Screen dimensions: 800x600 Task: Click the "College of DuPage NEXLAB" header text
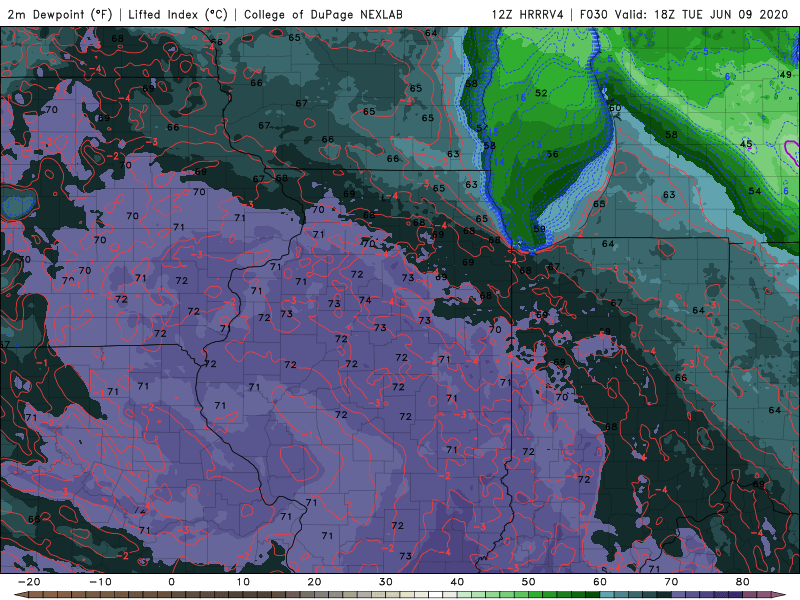point(323,14)
